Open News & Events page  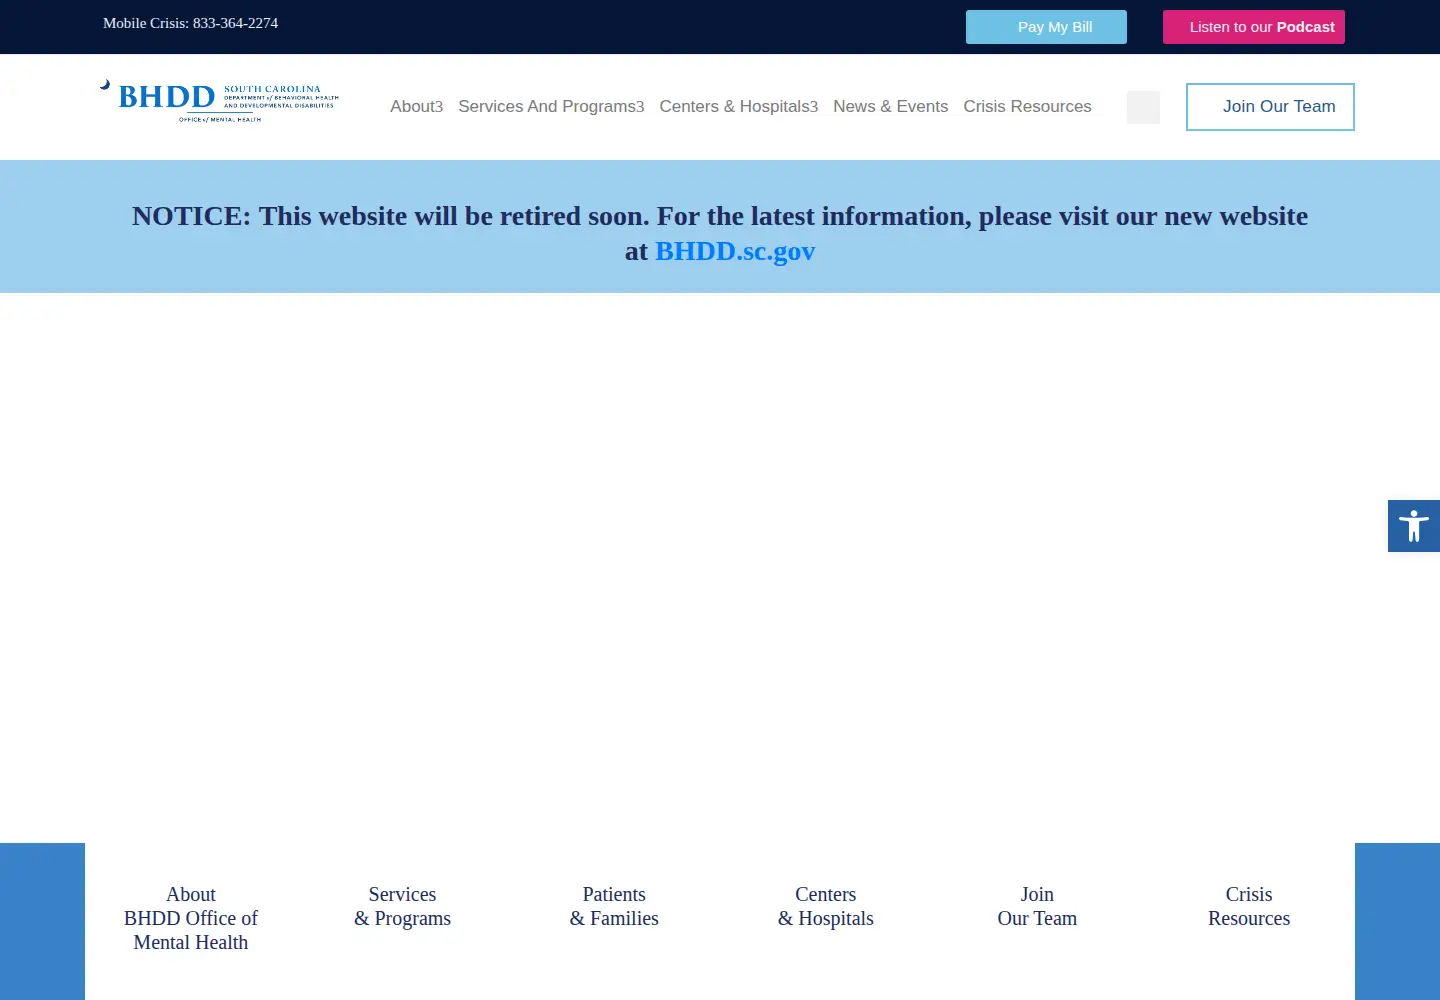click(890, 106)
